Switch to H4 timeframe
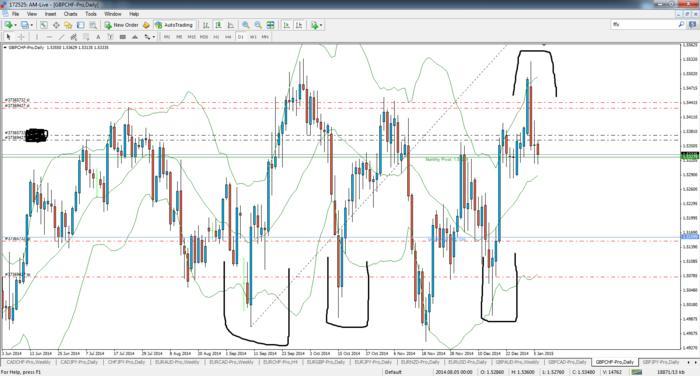Screen dimensions: 700x376 click(x=228, y=37)
